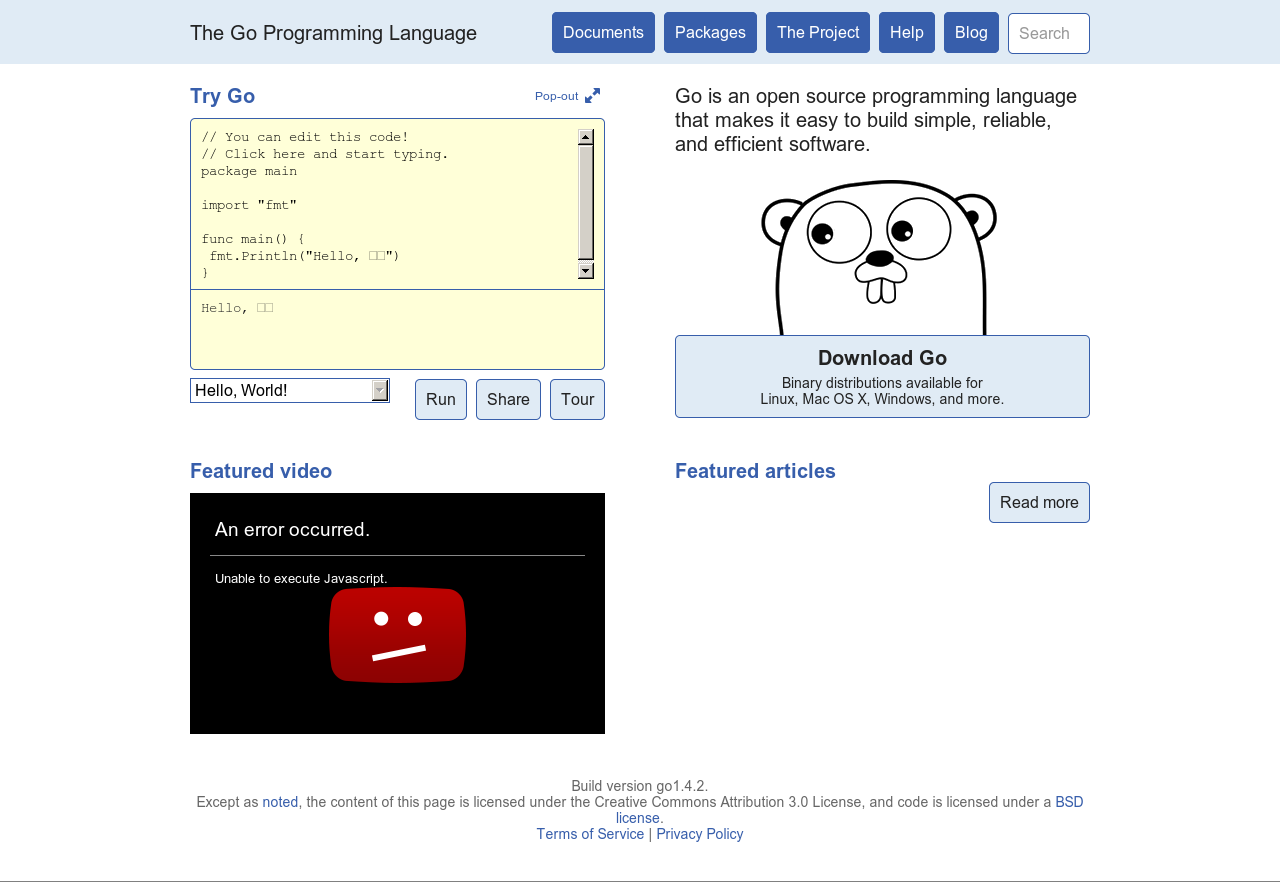Click the Go gopher mascot image

pos(879,257)
